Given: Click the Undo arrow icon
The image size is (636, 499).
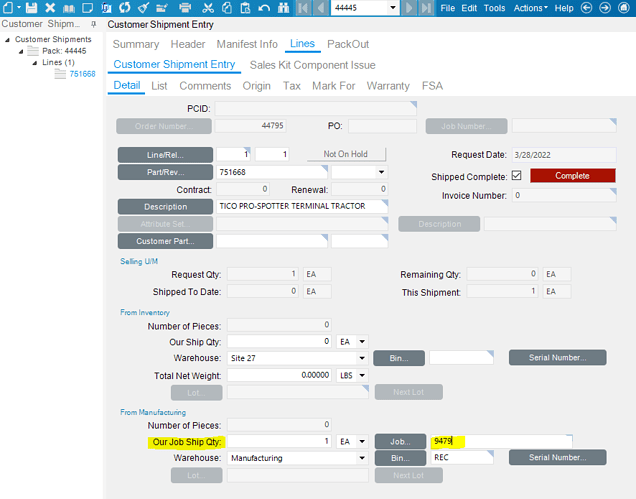Looking at the screenshot, I should [264, 8].
